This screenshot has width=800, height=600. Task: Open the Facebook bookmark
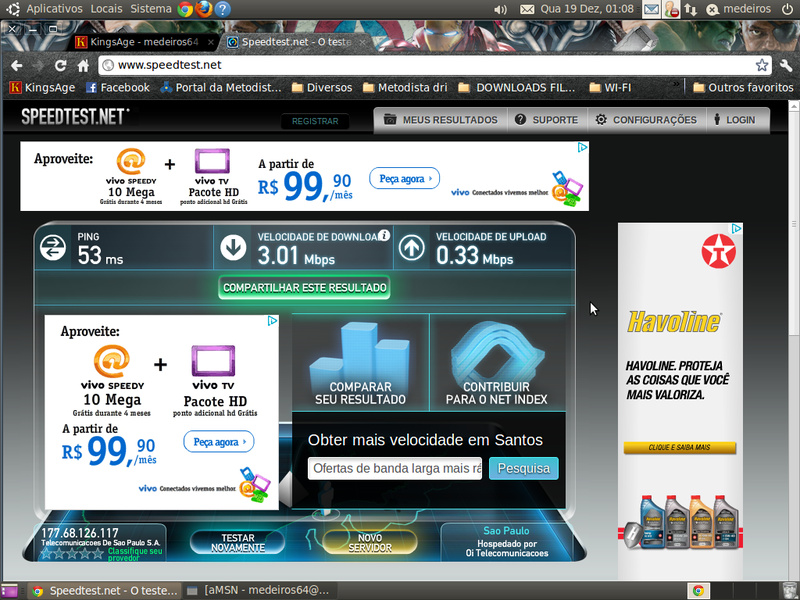(118, 88)
